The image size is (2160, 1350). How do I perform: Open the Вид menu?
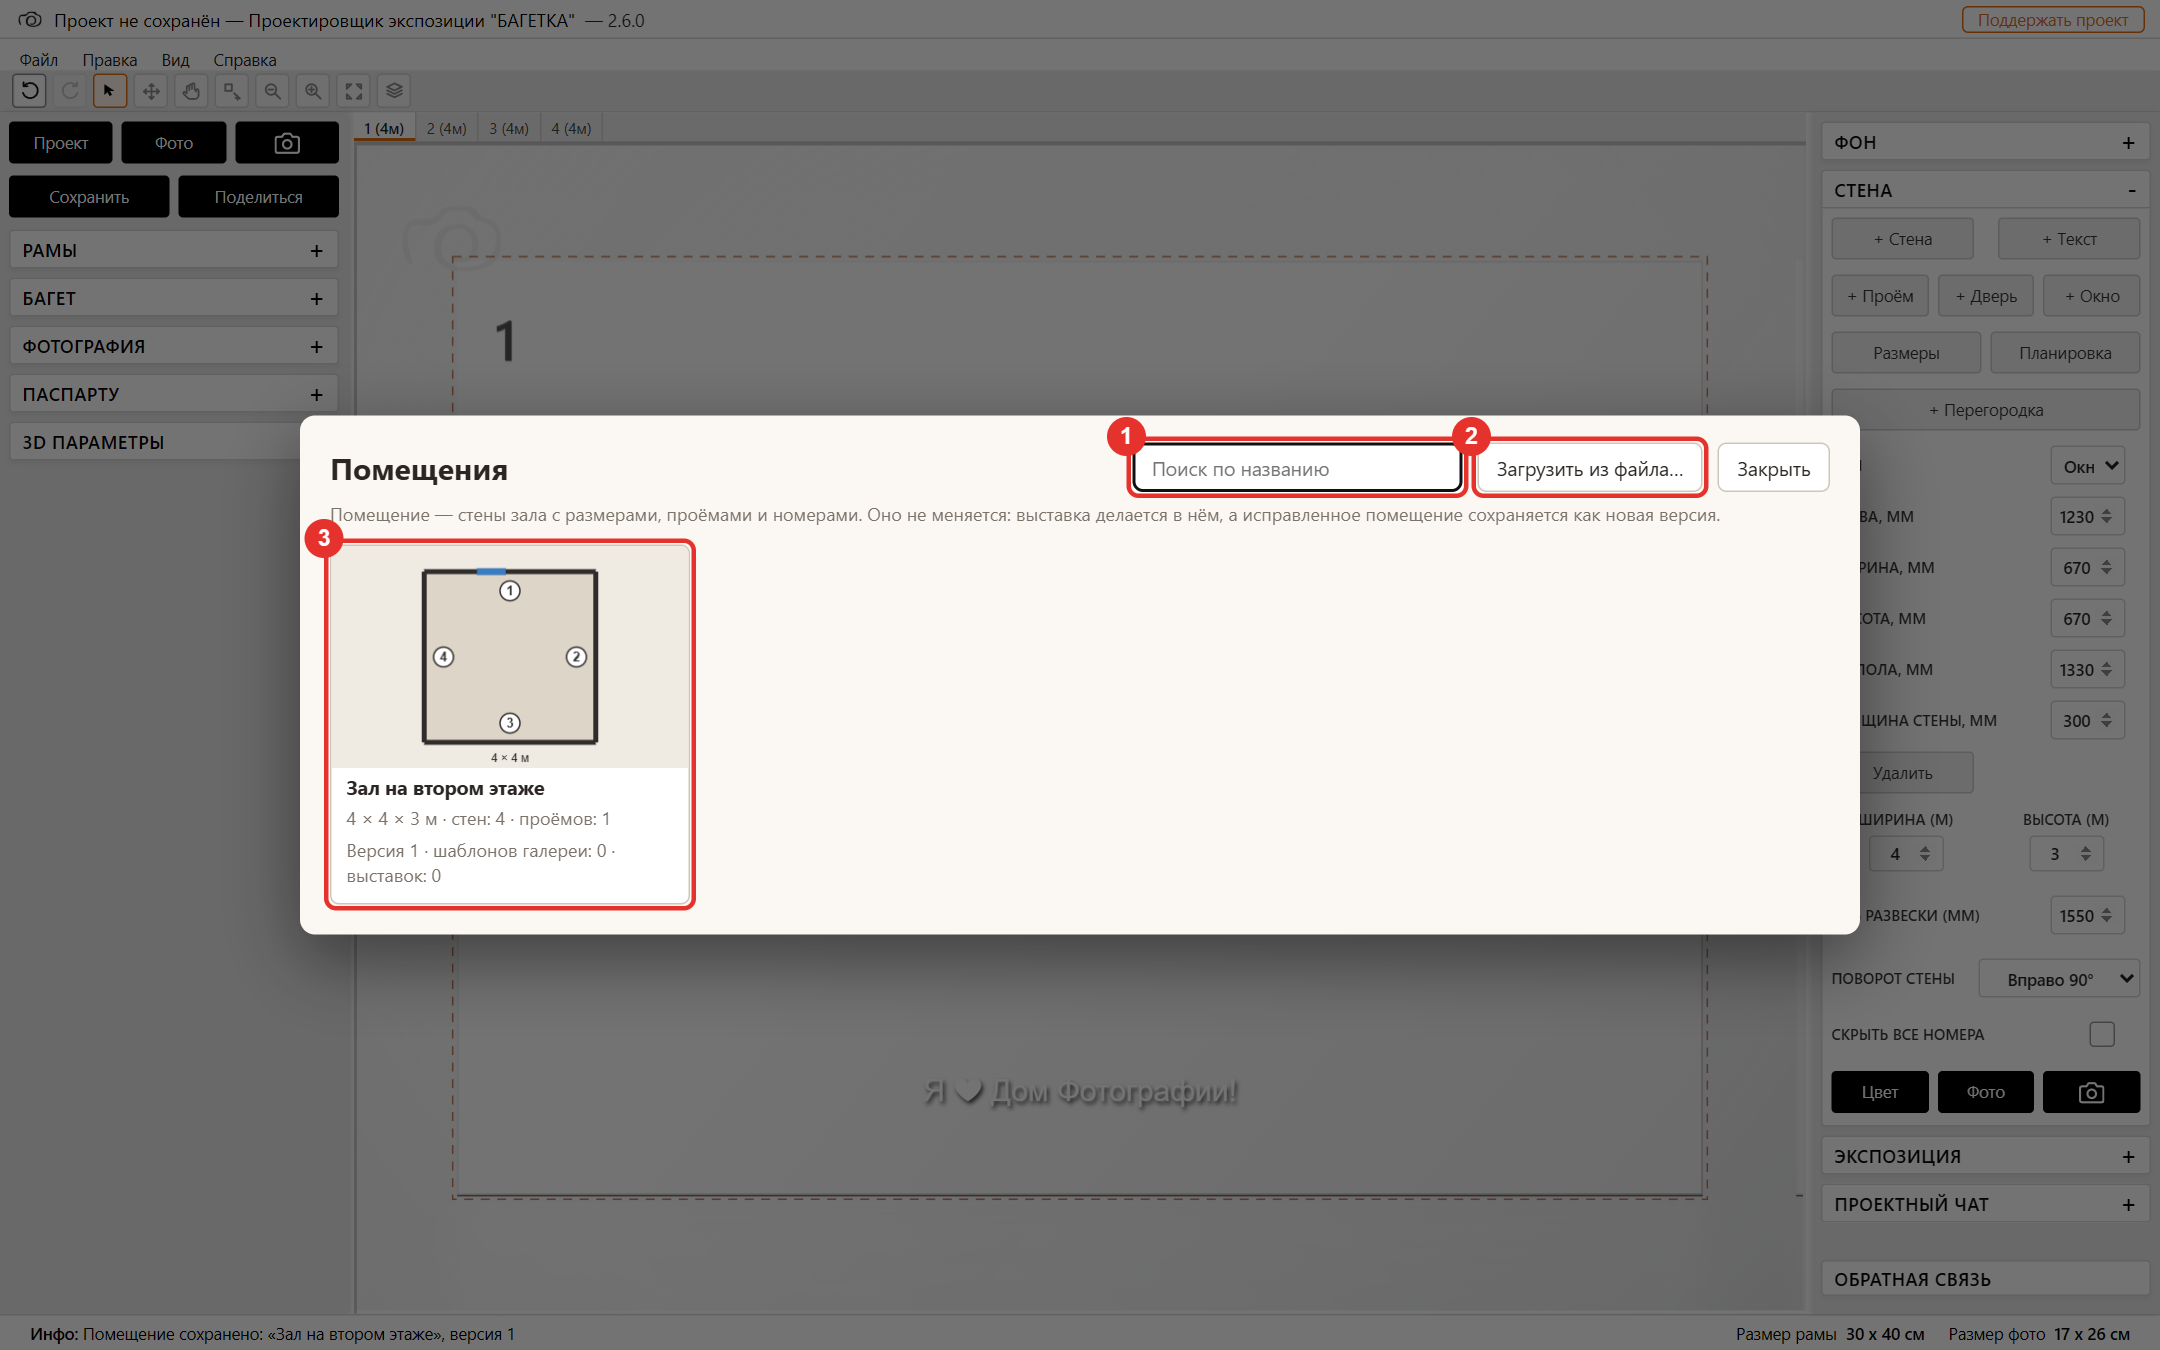tap(175, 60)
